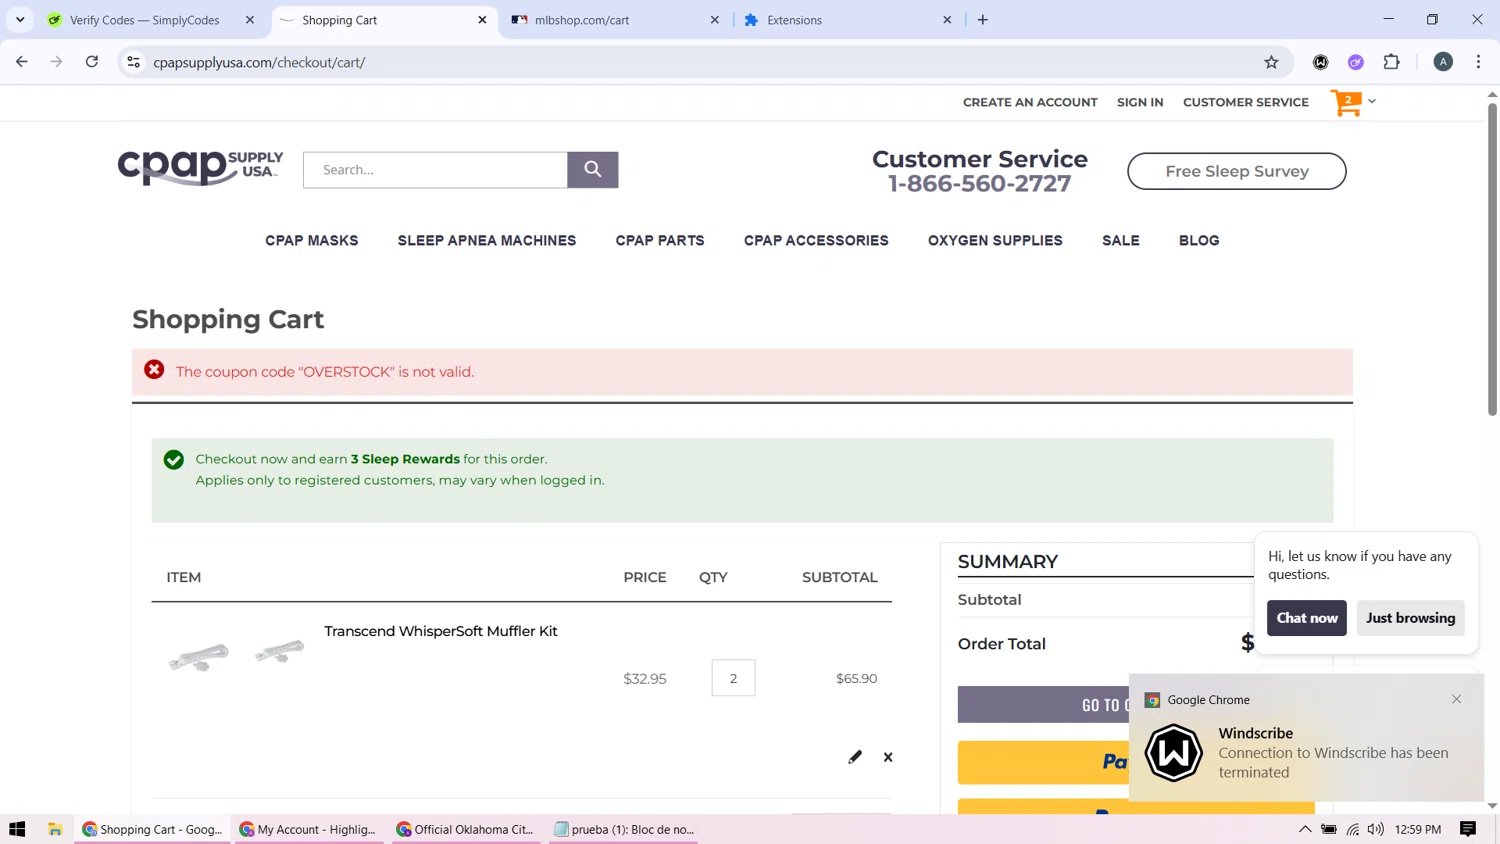Screen dimensions: 1500x844
Task: Open the Windscribe extension icon in the toolbar
Action: pyautogui.click(x=1320, y=62)
